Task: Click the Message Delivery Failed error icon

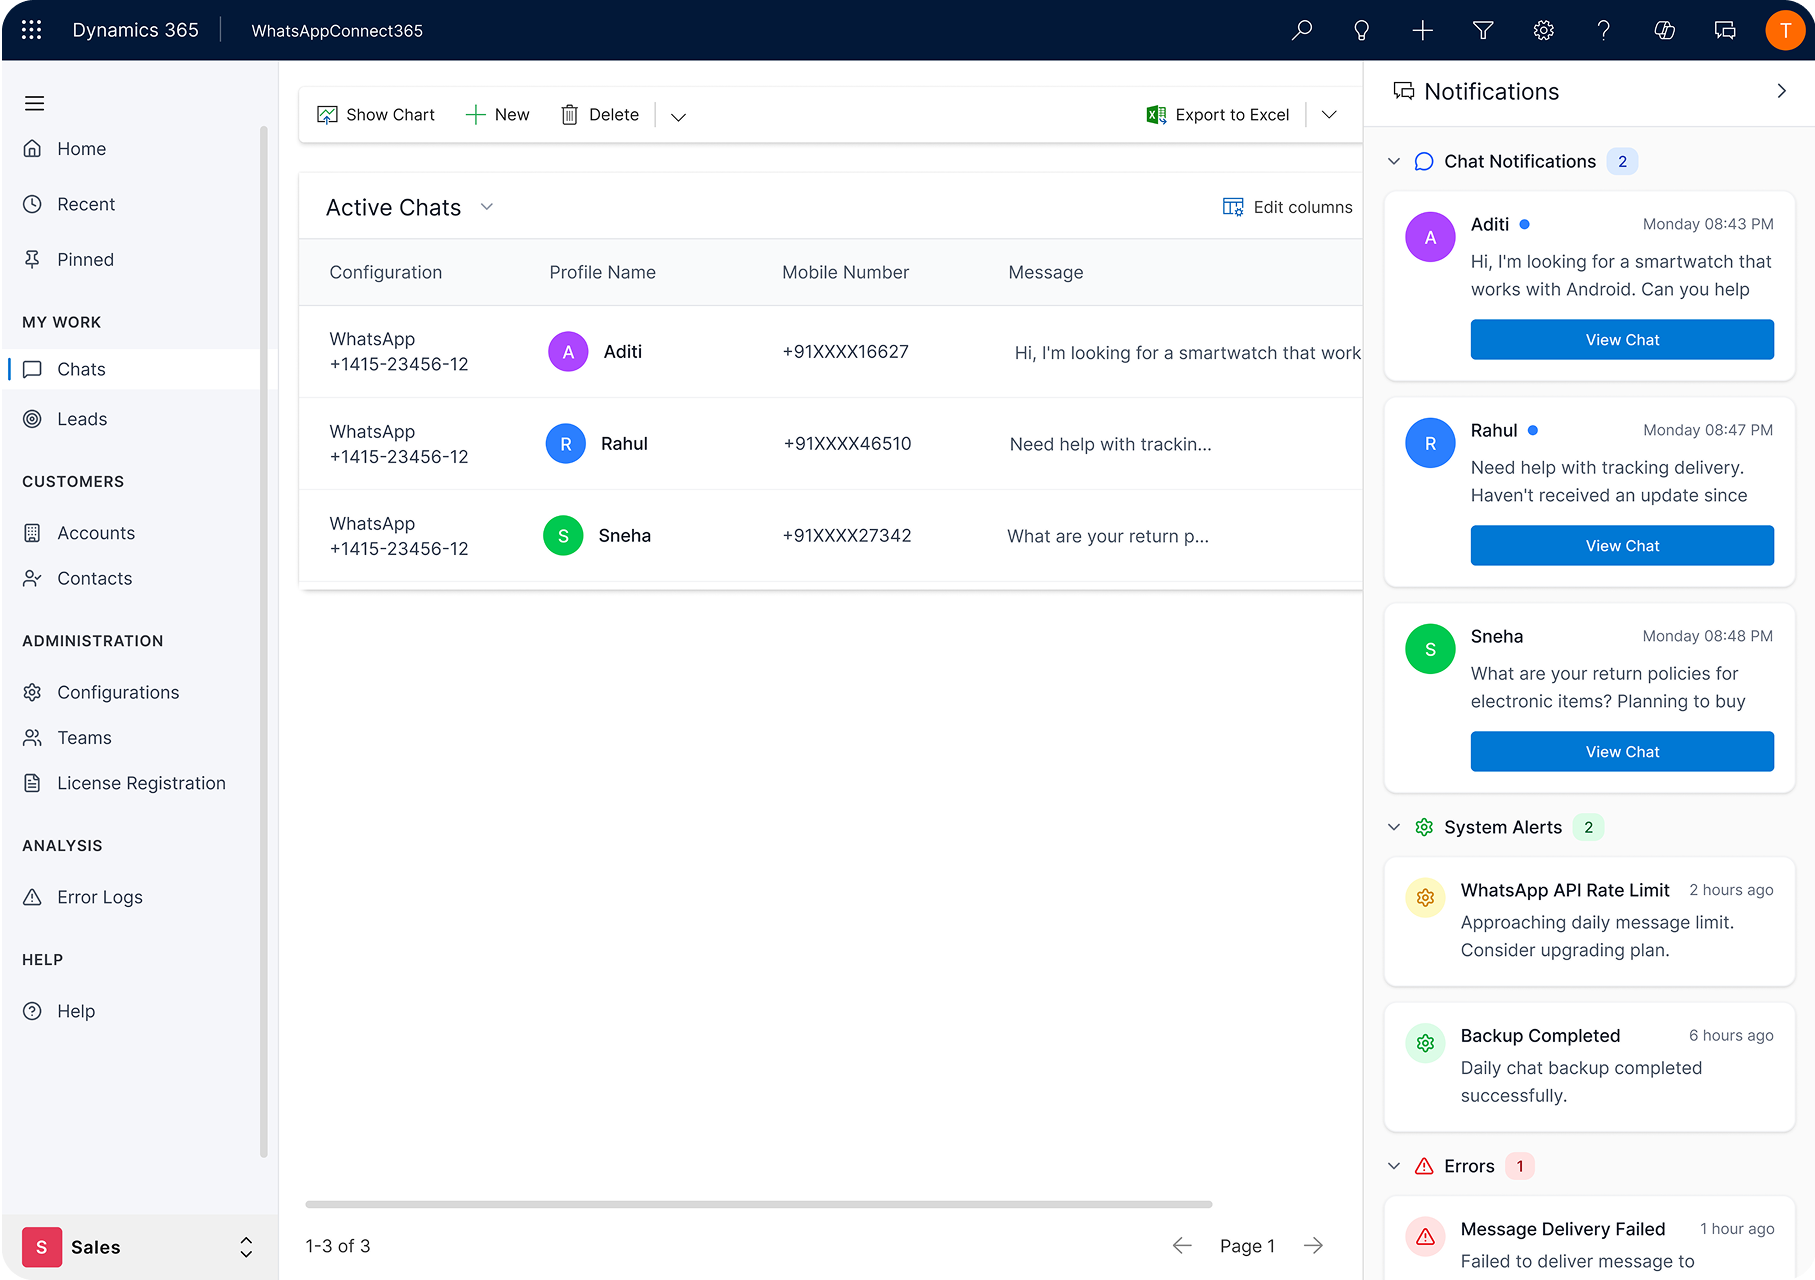Action: [1425, 1237]
